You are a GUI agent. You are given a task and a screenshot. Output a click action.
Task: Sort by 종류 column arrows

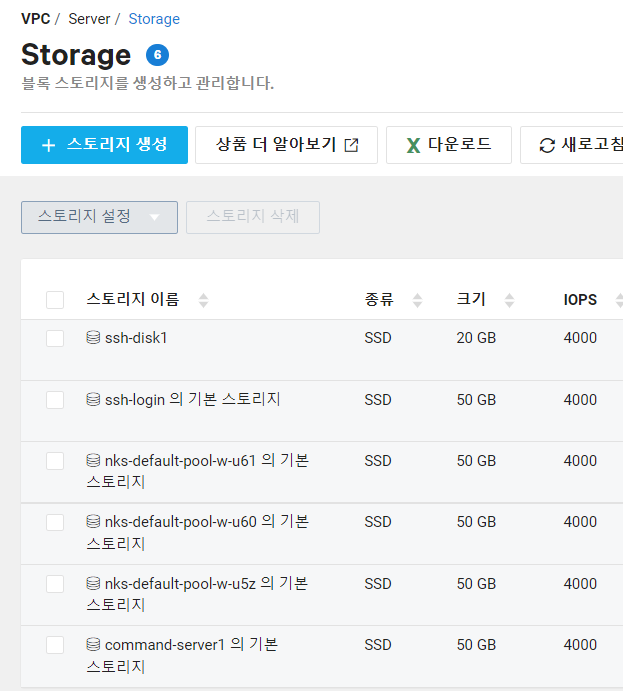[x=417, y=300]
